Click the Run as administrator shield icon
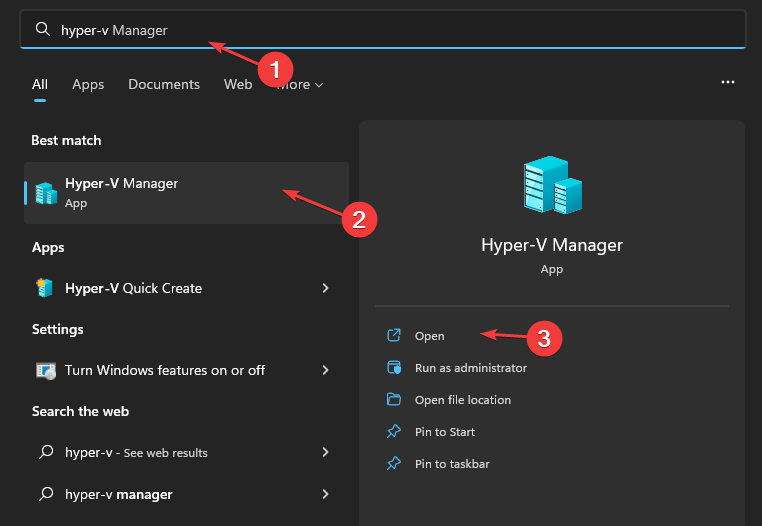This screenshot has height=526, width=762. click(x=394, y=368)
